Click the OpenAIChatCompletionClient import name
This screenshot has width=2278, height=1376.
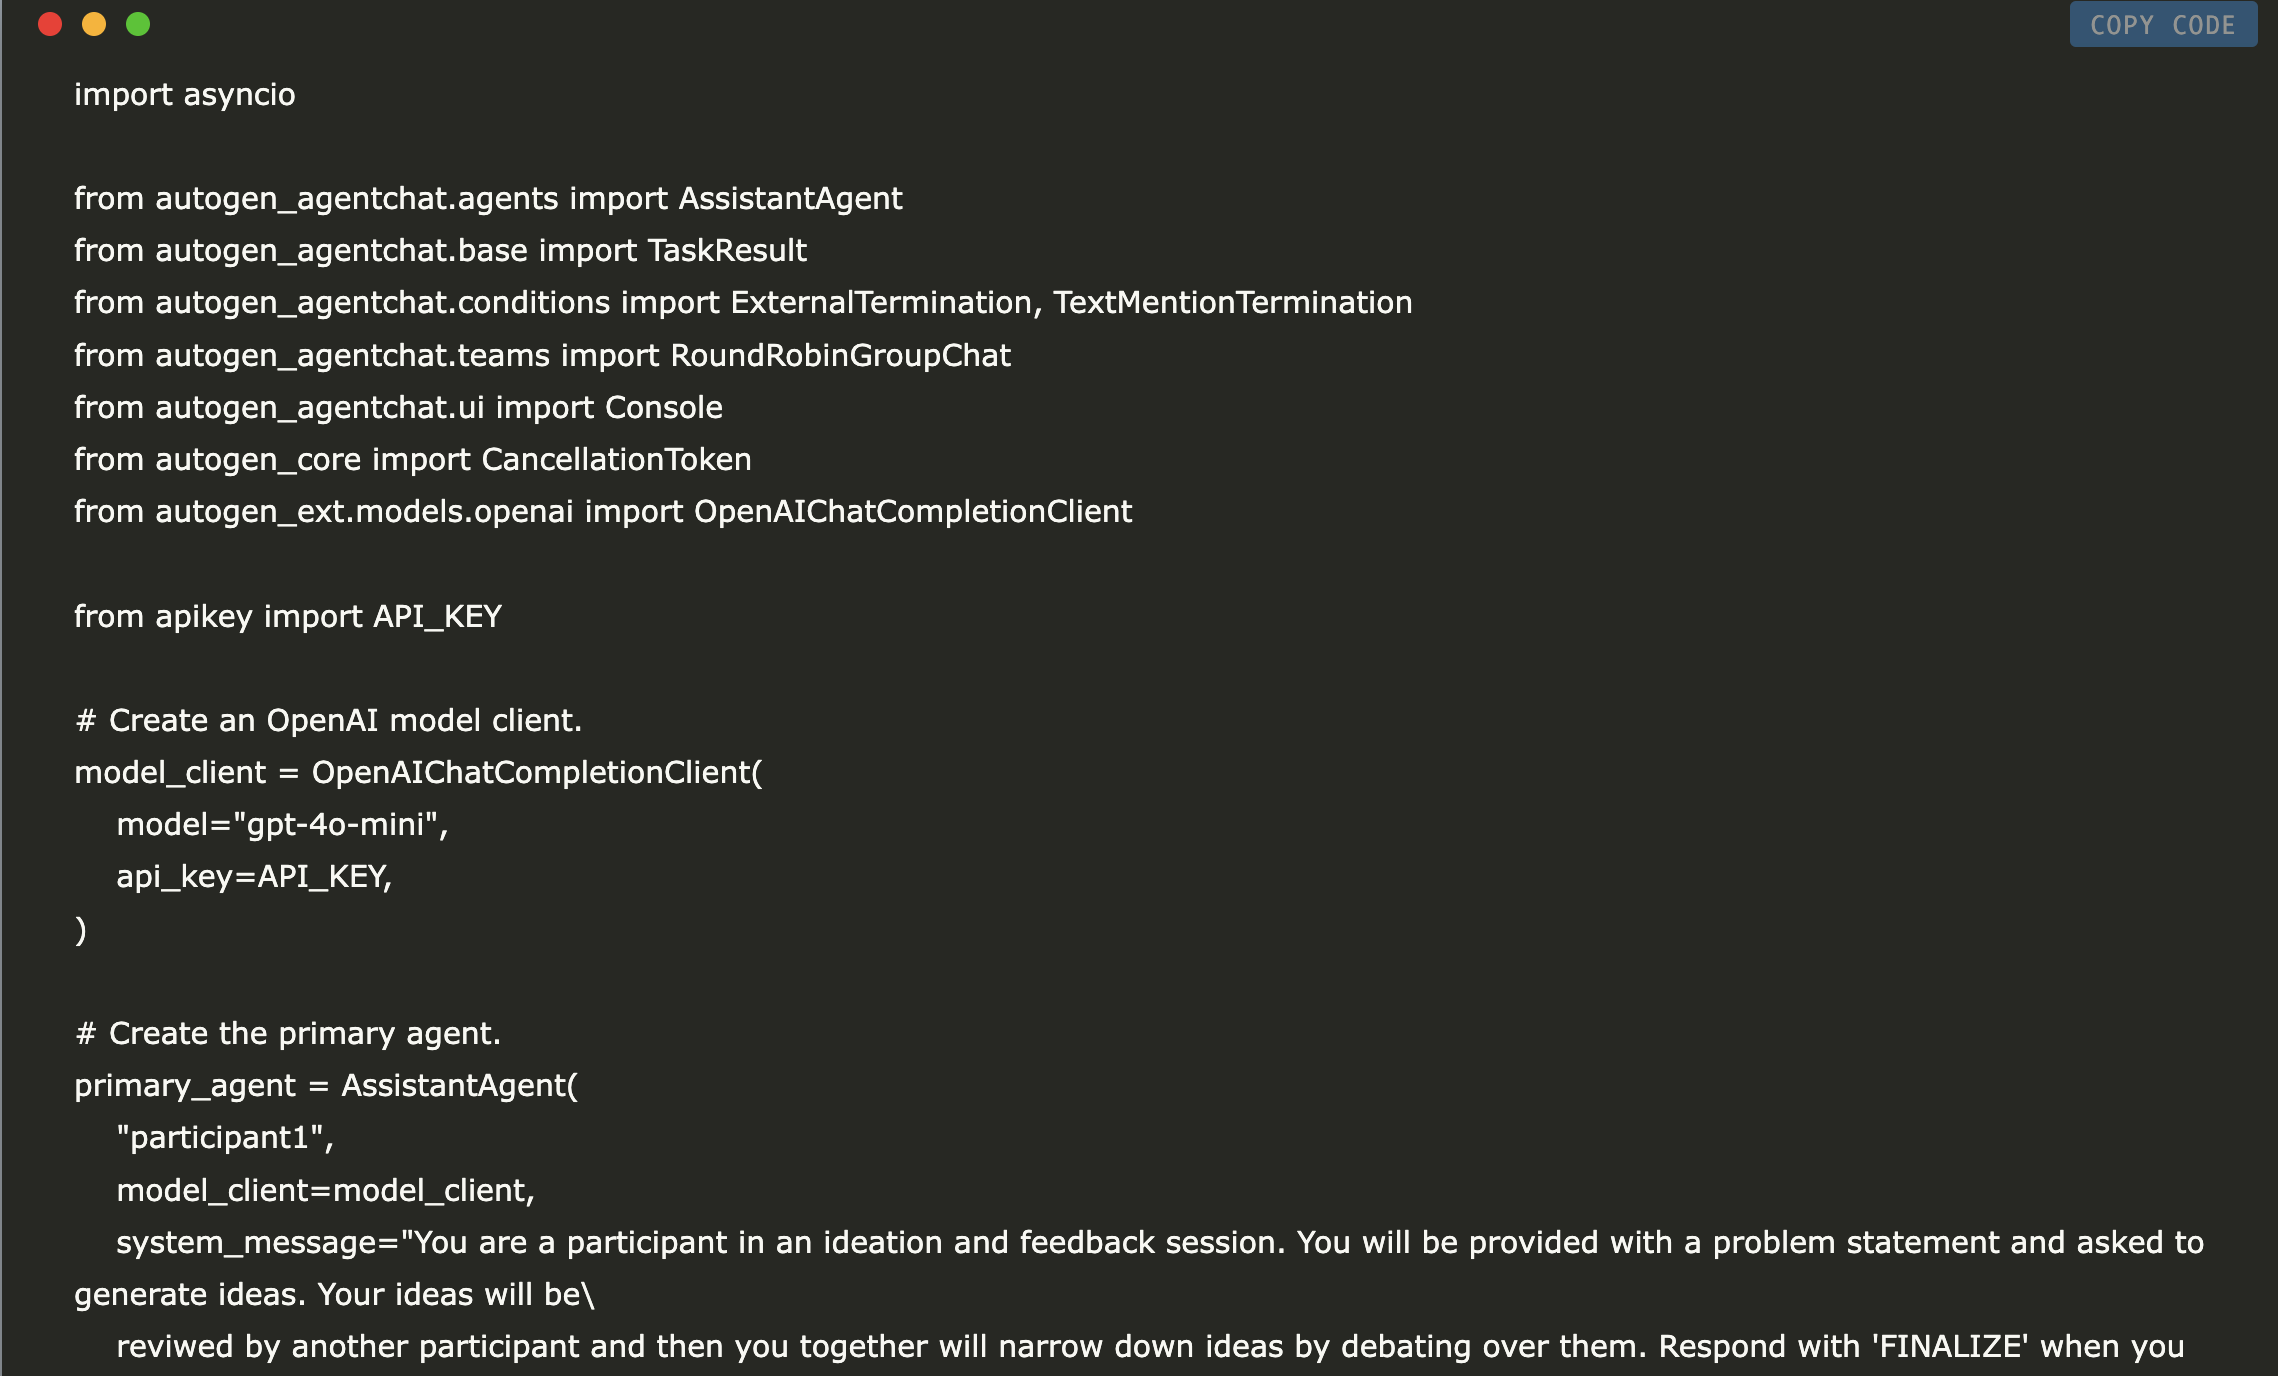click(x=912, y=512)
